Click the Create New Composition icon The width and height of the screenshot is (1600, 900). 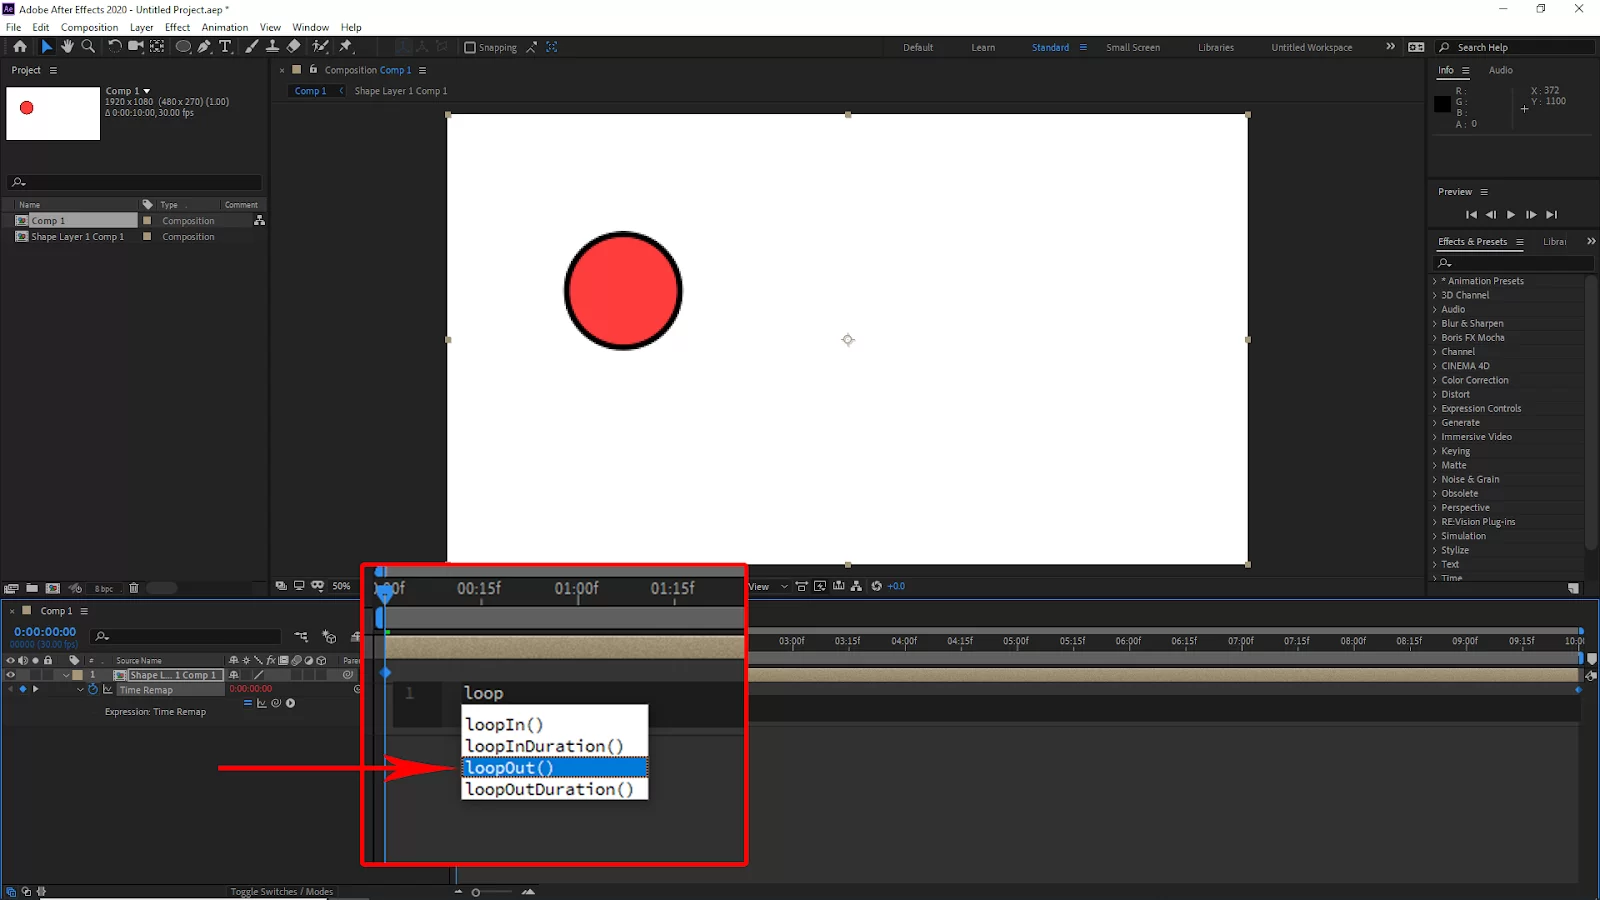(53, 588)
